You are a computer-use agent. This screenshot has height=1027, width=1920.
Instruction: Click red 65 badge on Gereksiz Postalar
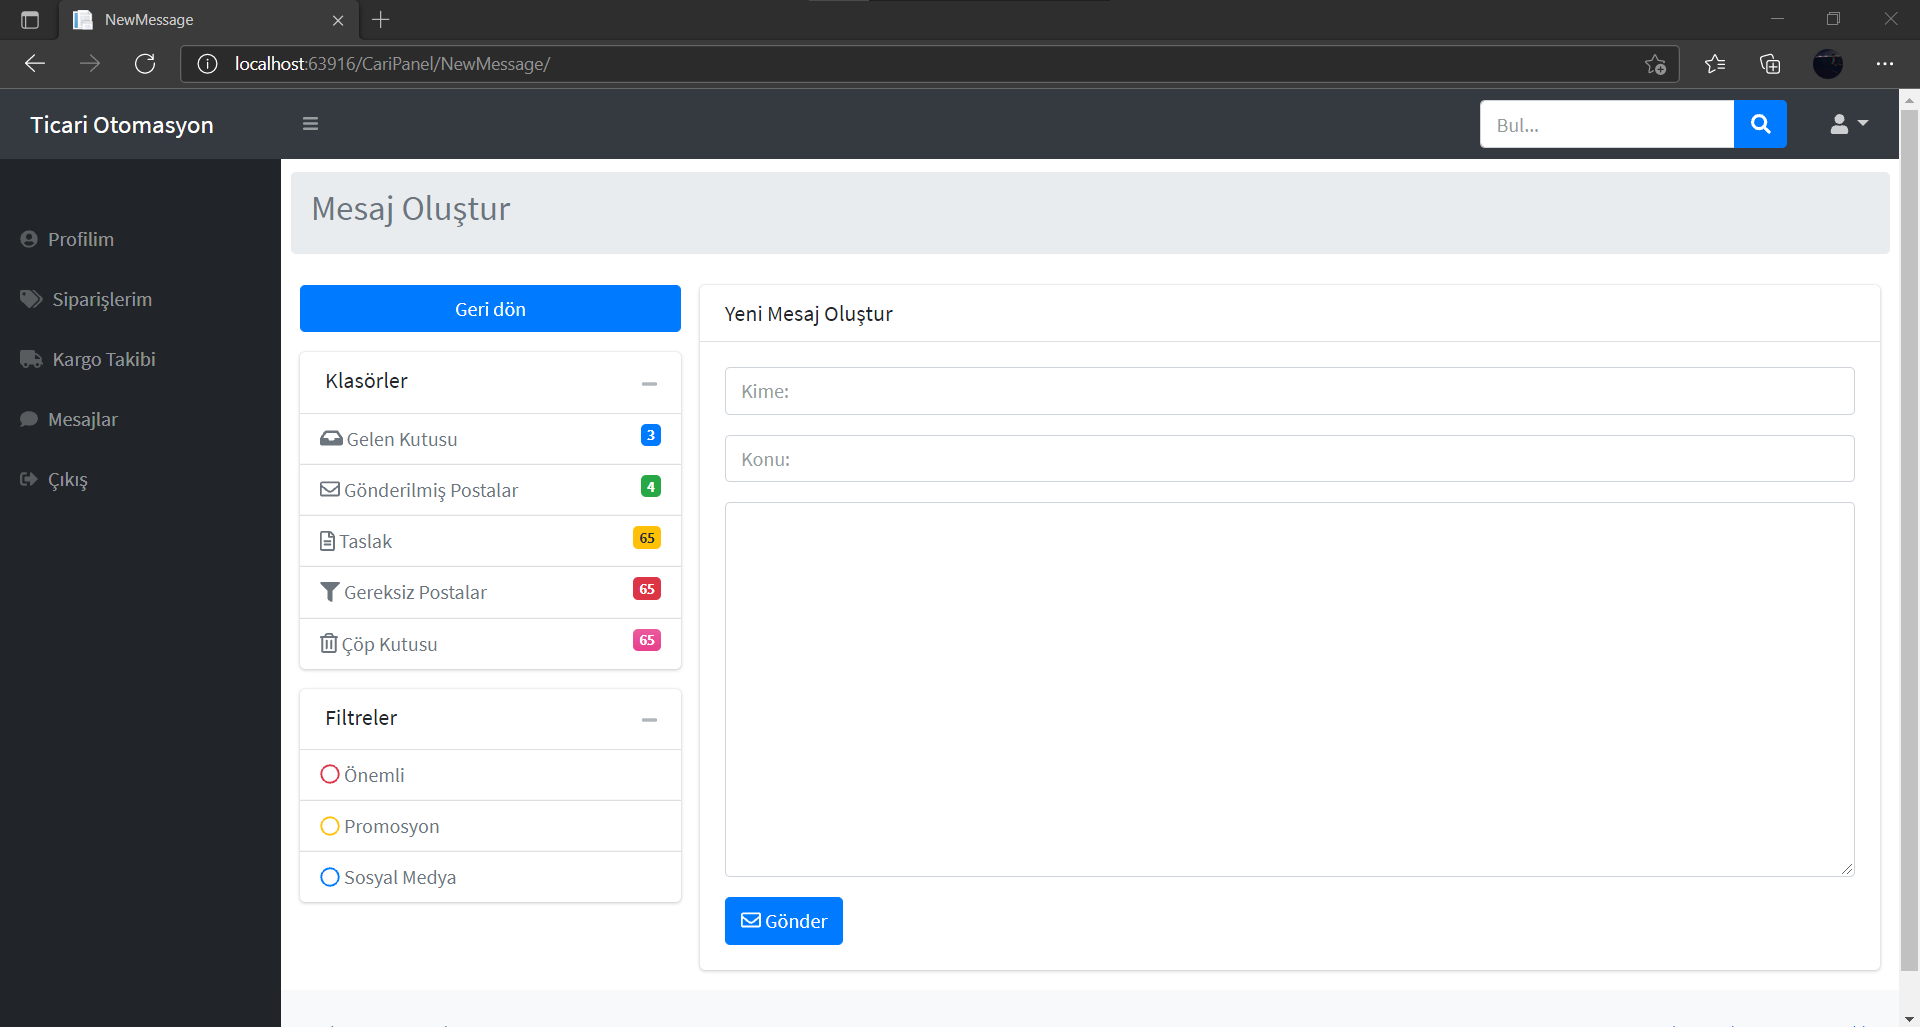[x=647, y=589]
